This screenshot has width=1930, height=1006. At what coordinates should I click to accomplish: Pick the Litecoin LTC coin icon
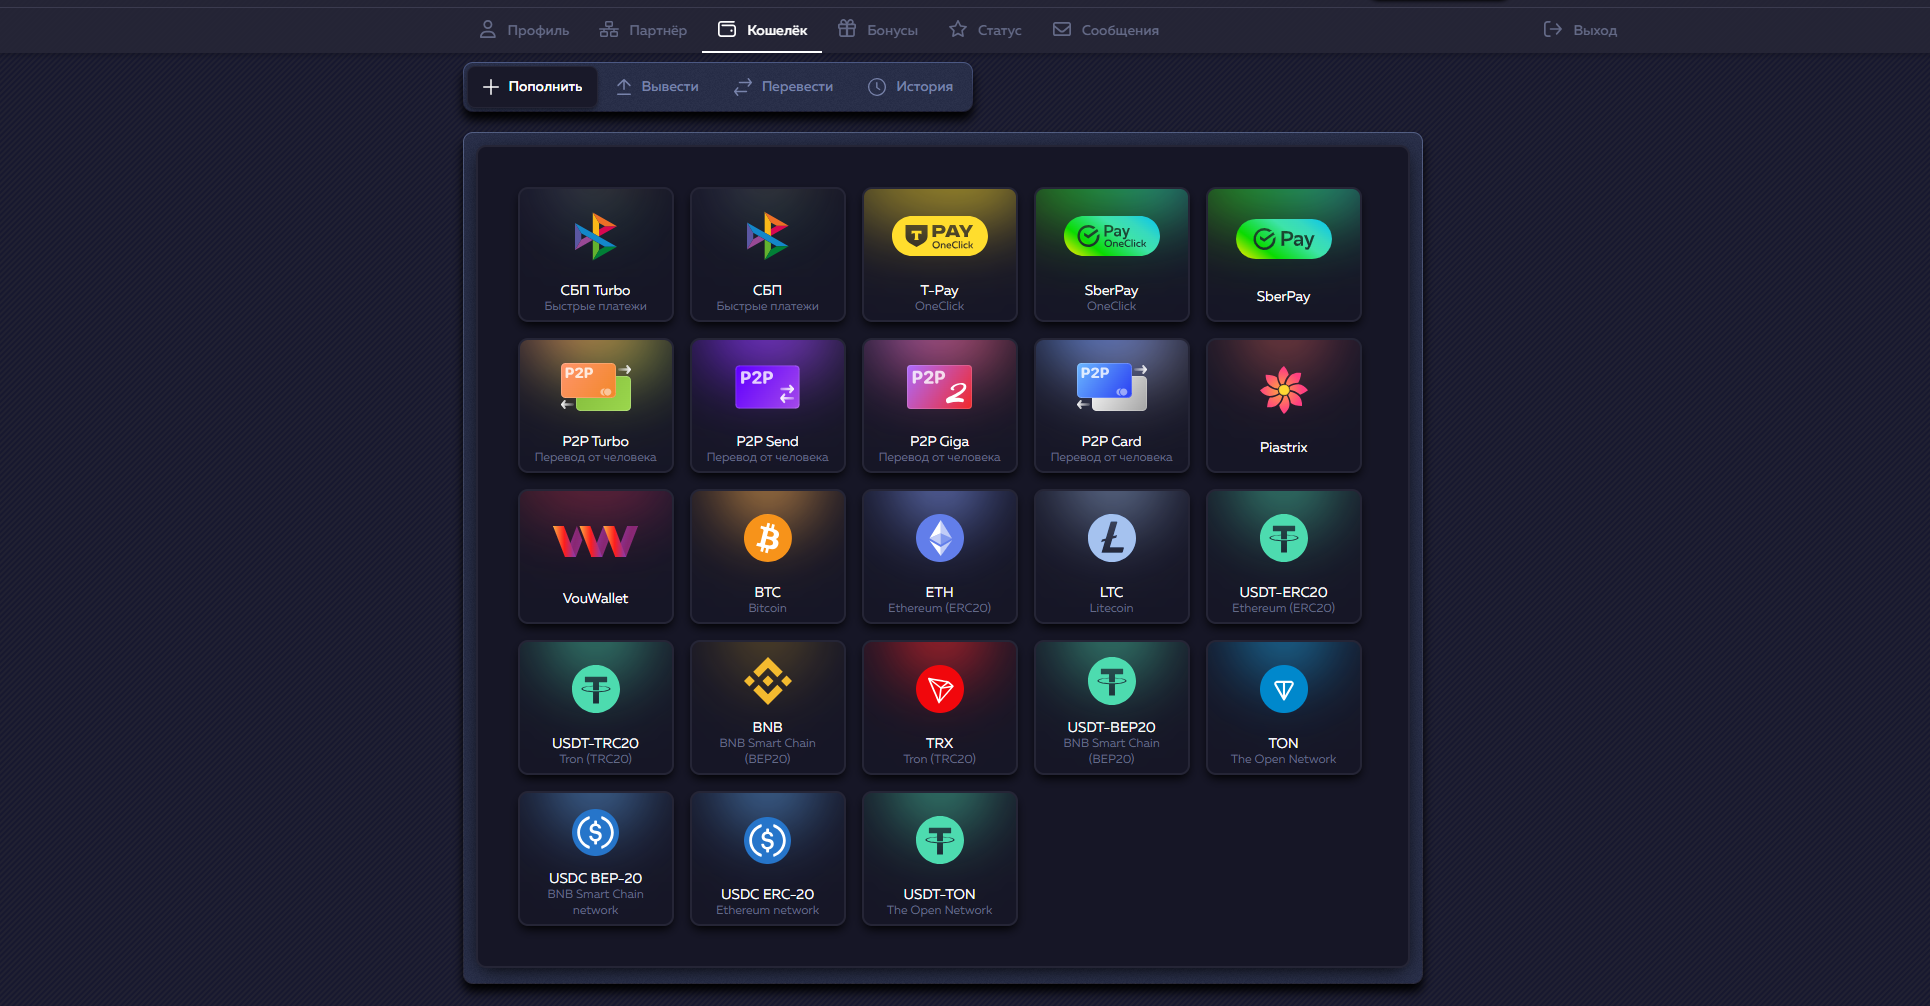(1112, 538)
